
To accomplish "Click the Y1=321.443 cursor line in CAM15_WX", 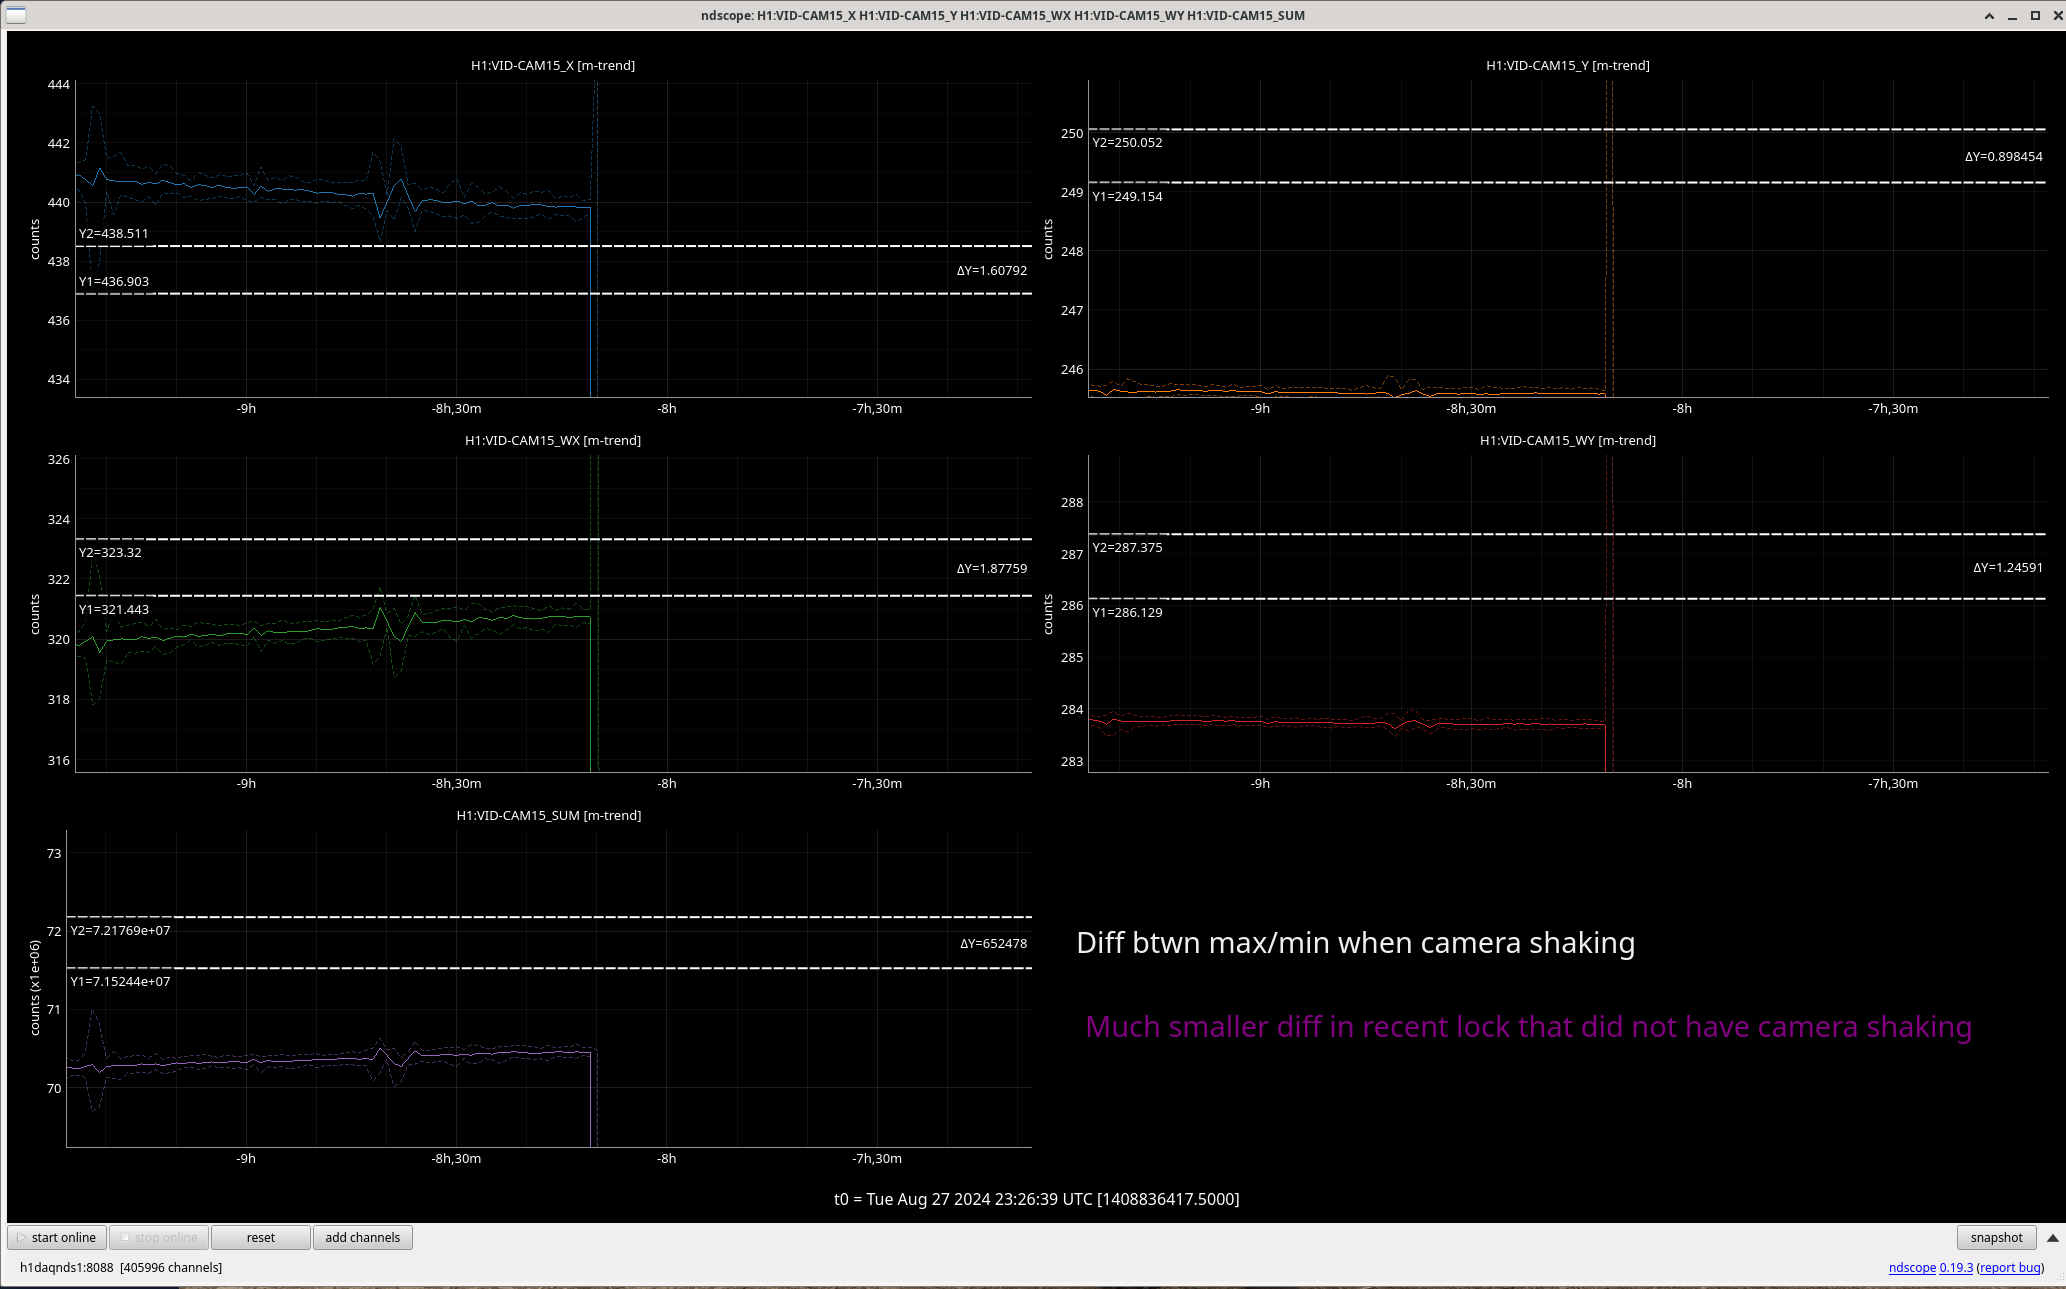I will coord(553,596).
